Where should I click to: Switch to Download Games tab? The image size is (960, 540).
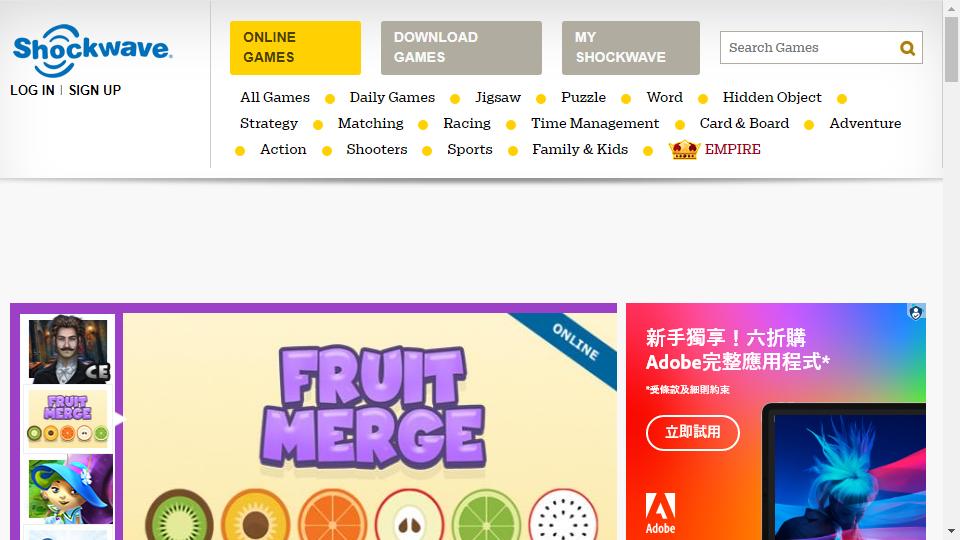(461, 48)
